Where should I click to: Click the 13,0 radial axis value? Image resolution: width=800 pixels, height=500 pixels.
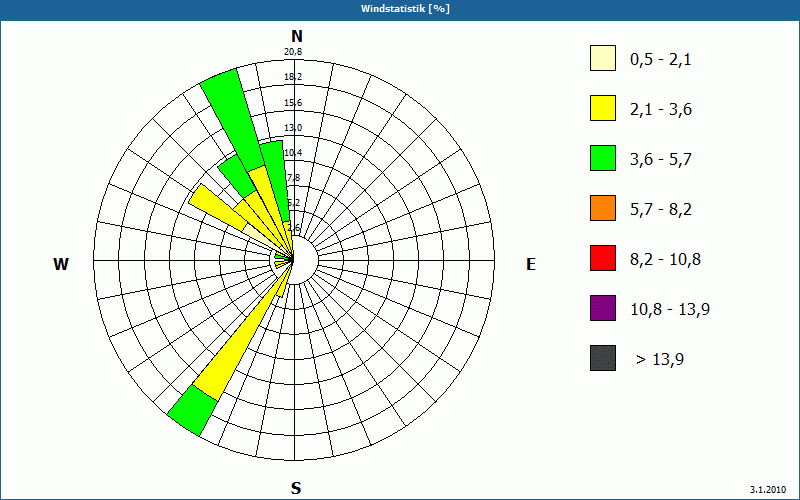[x=293, y=128]
